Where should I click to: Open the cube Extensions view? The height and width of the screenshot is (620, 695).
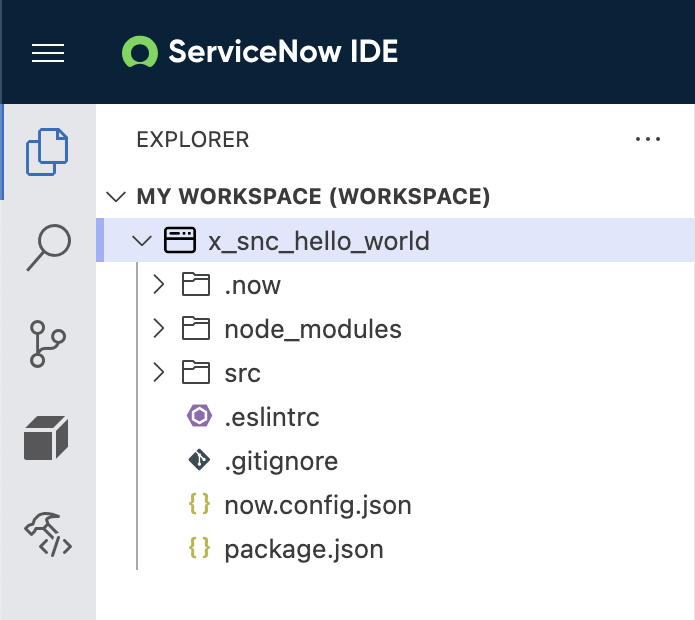click(46, 438)
